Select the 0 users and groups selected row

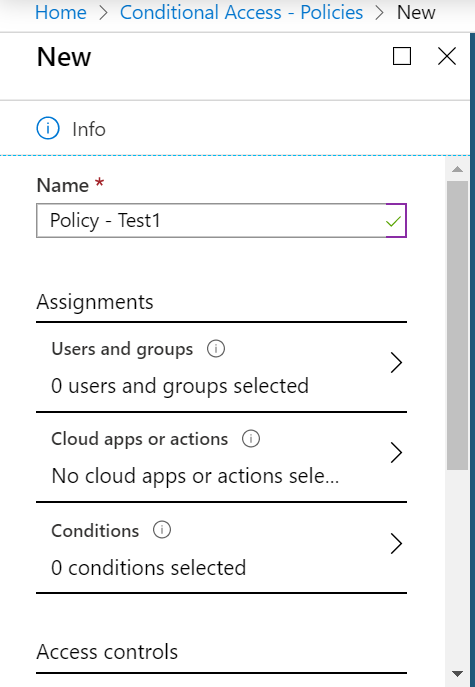[221, 367]
